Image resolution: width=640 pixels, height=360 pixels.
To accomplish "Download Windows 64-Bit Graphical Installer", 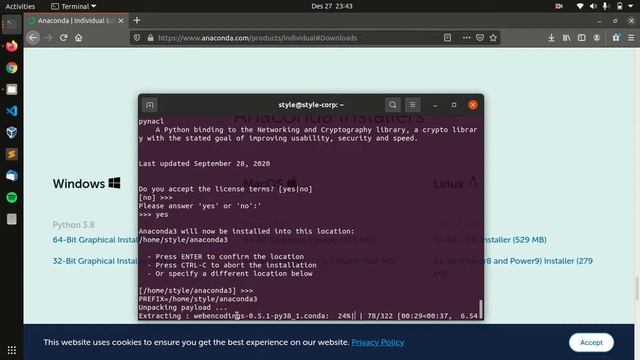I will [96, 240].
